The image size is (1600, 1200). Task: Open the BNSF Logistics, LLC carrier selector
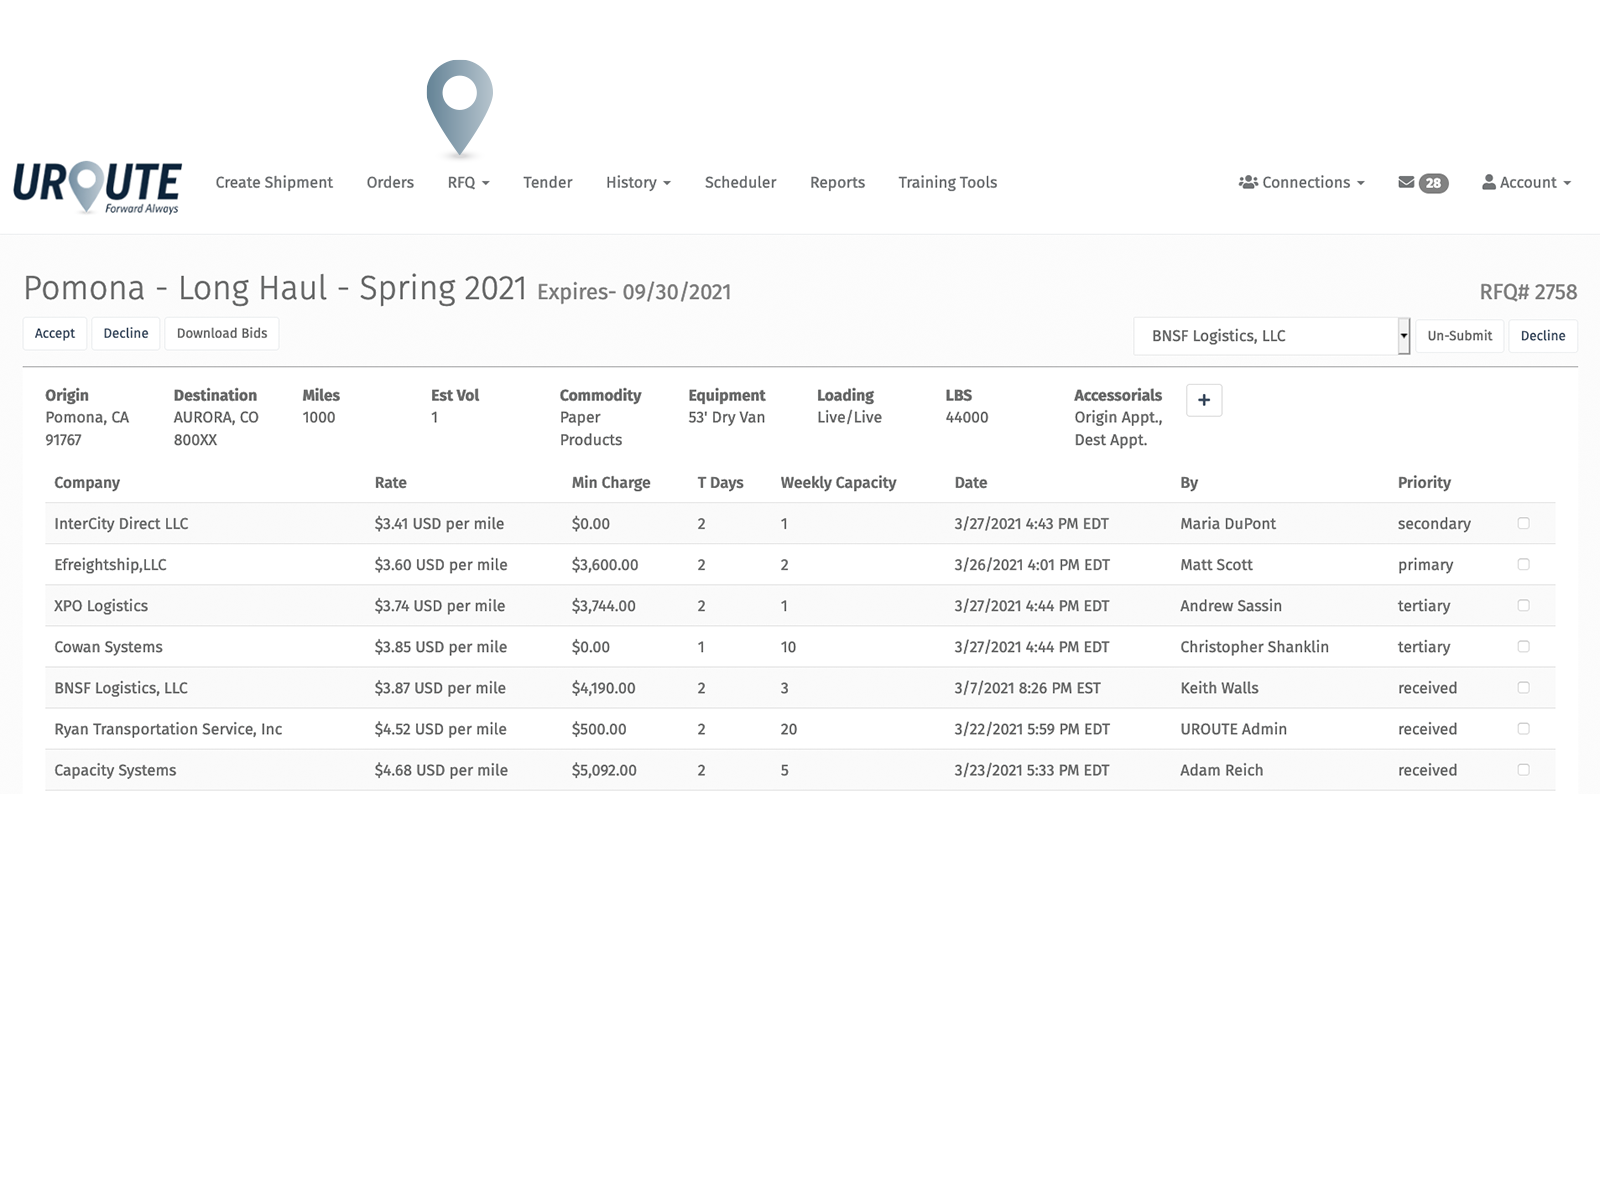[1271, 336]
